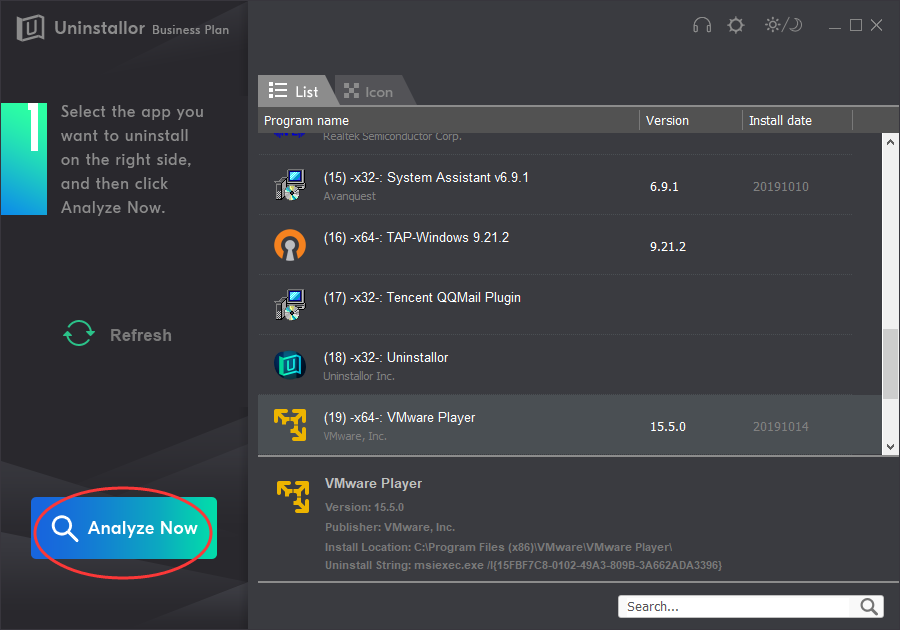
Task: Click the Realtek Semiconductor Corp. row text
Action: click(x=392, y=137)
